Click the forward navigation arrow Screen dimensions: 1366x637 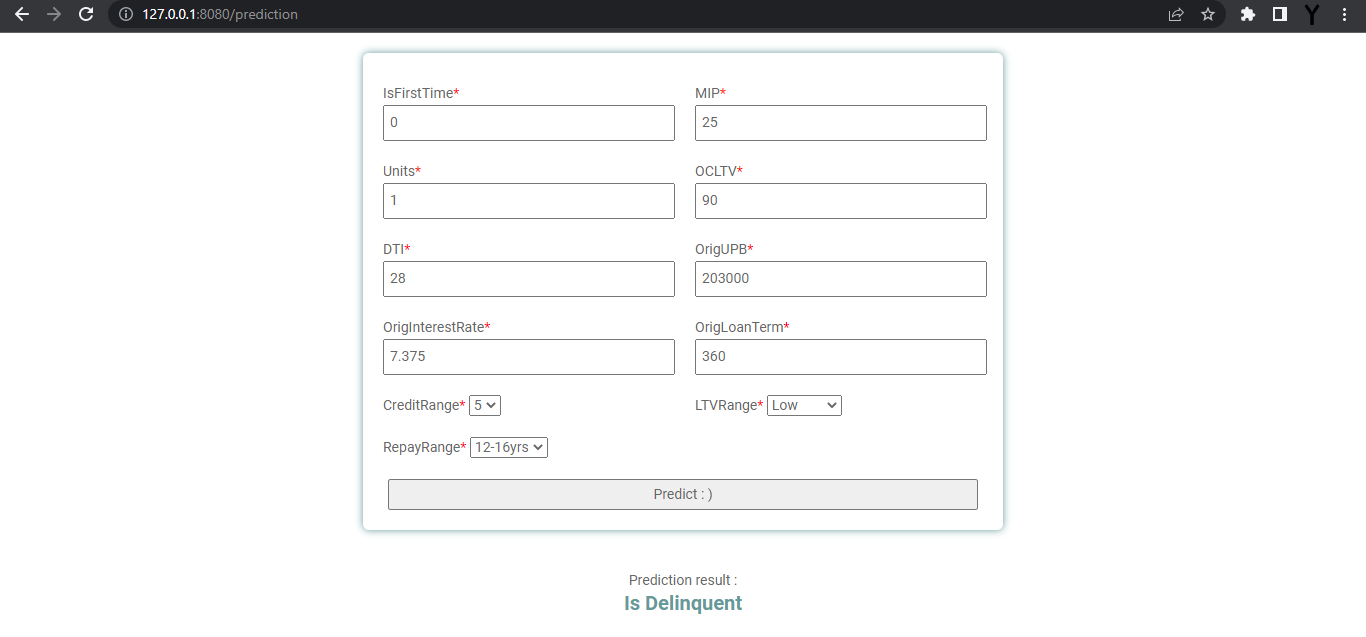(x=54, y=14)
